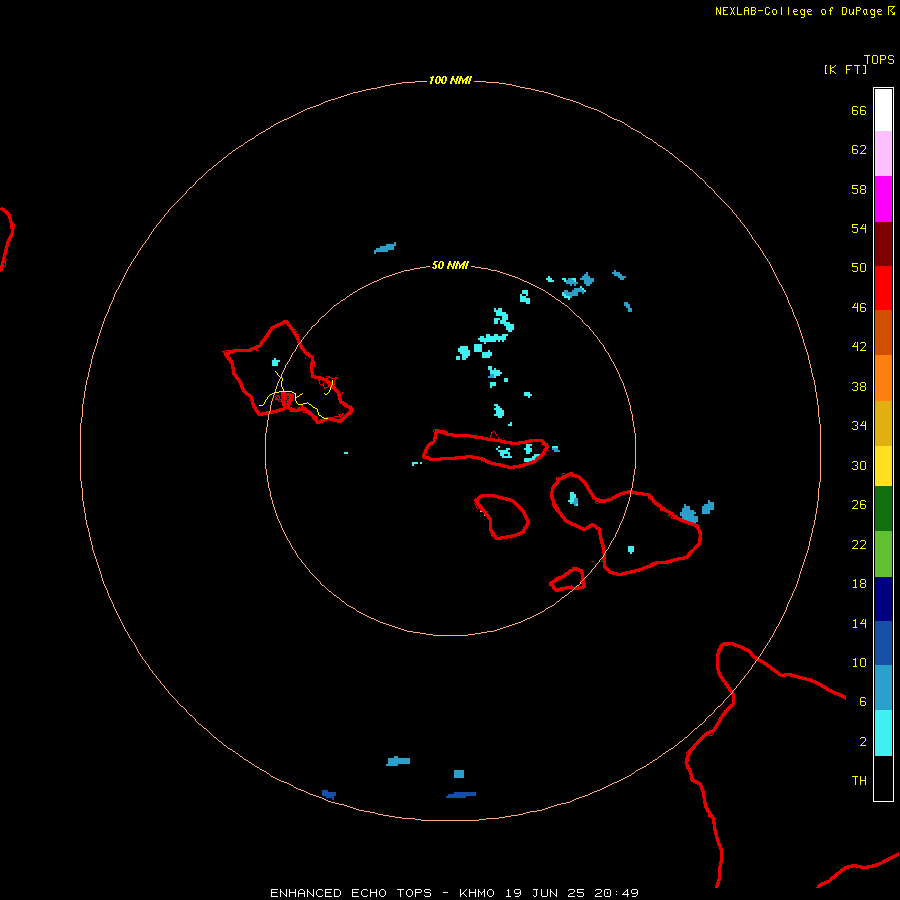The image size is (900, 900).
Task: Pick the magenta segment of the color bar
Action: click(883, 199)
